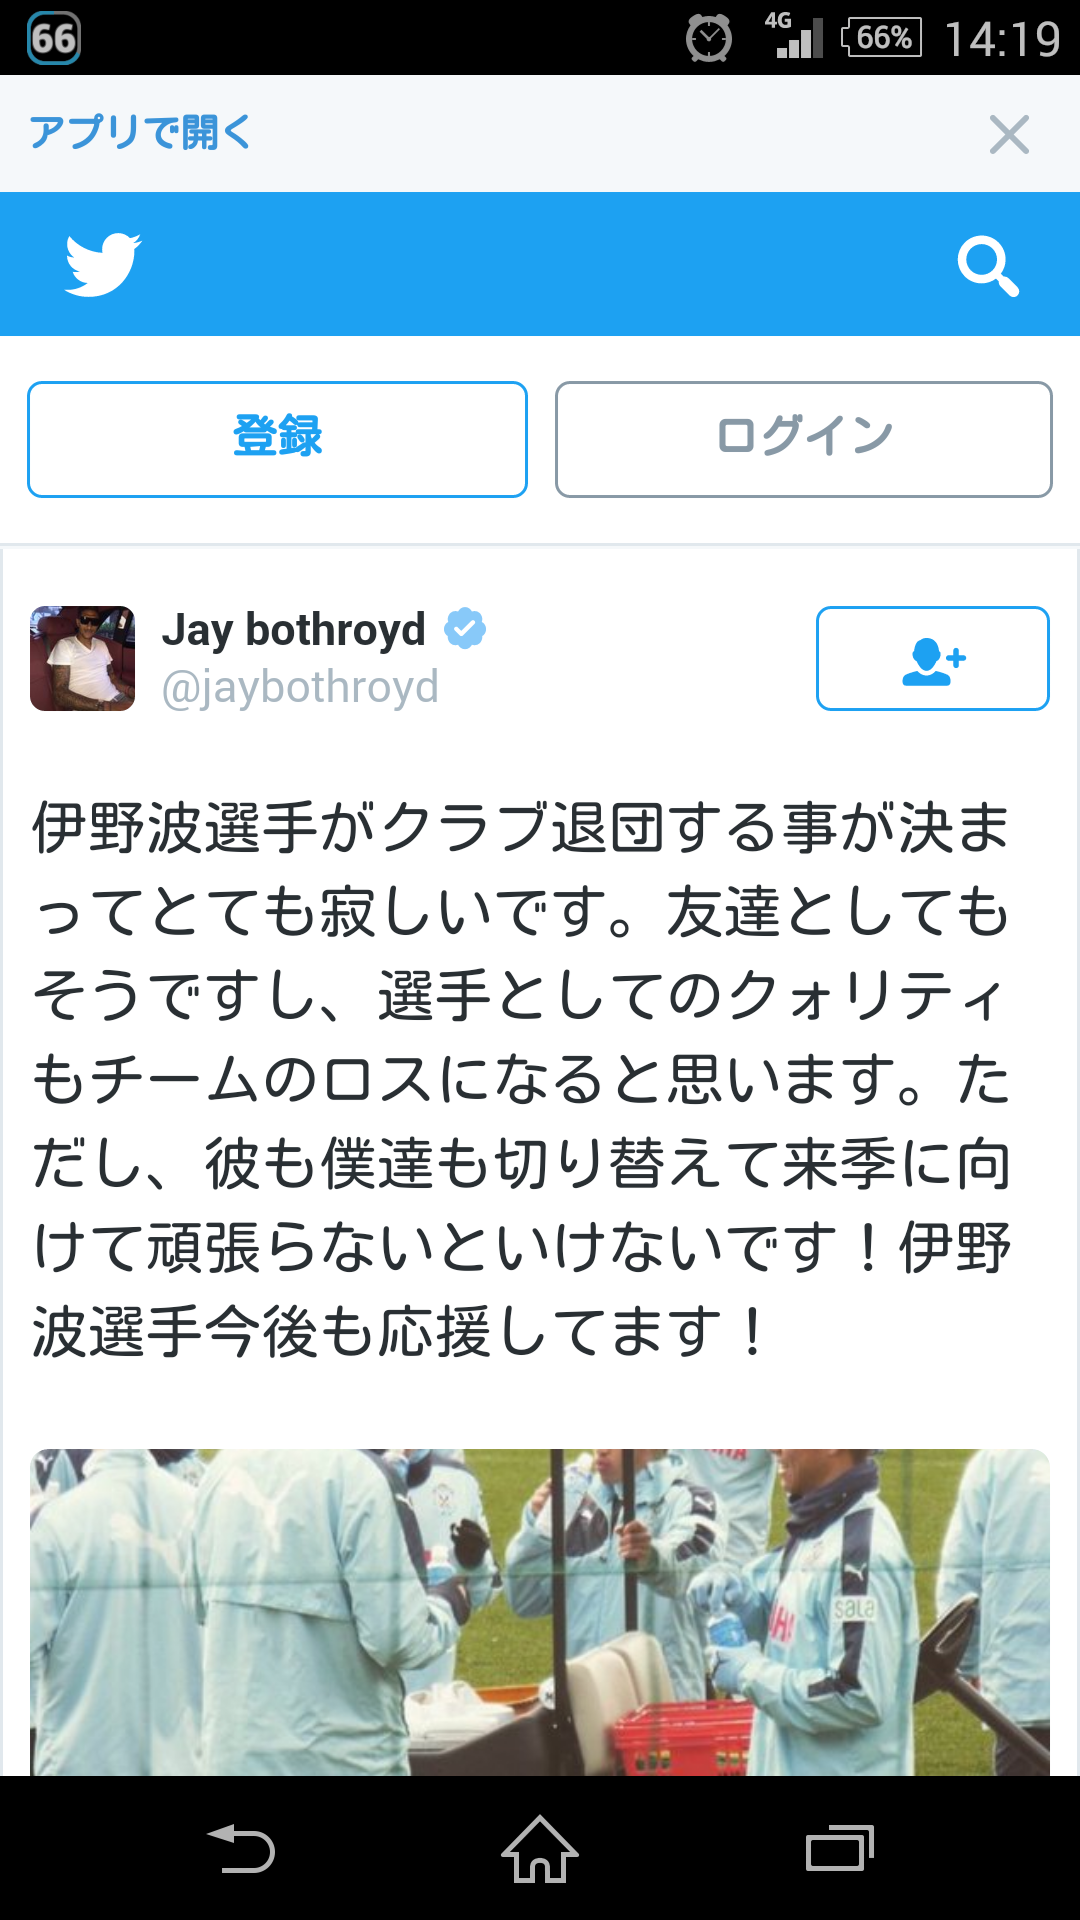Open Android recent apps button
Screen dimensions: 1080x1920
coord(840,1848)
